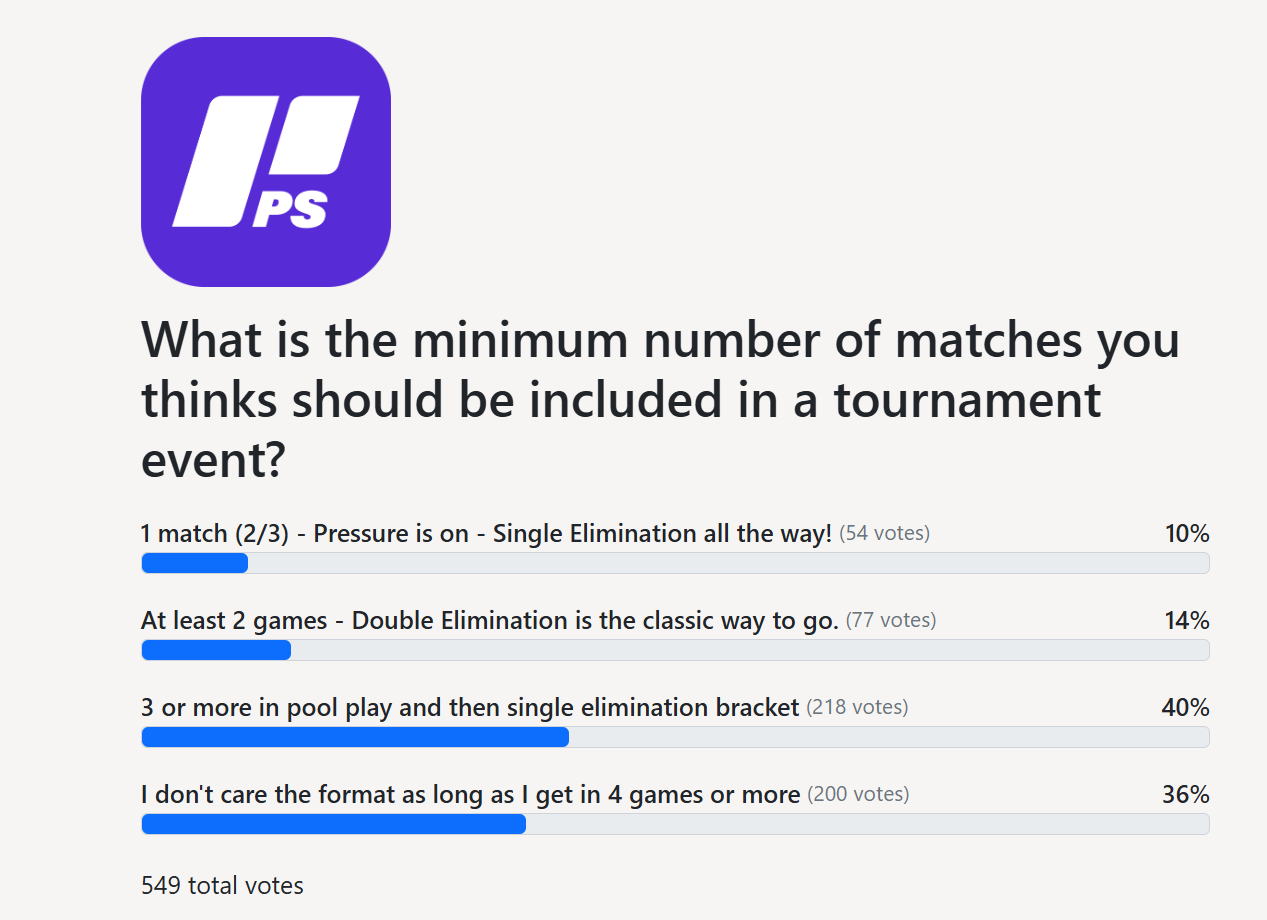The width and height of the screenshot is (1267, 920).
Task: Click the "549 total votes" text
Action: pyautogui.click(x=222, y=886)
